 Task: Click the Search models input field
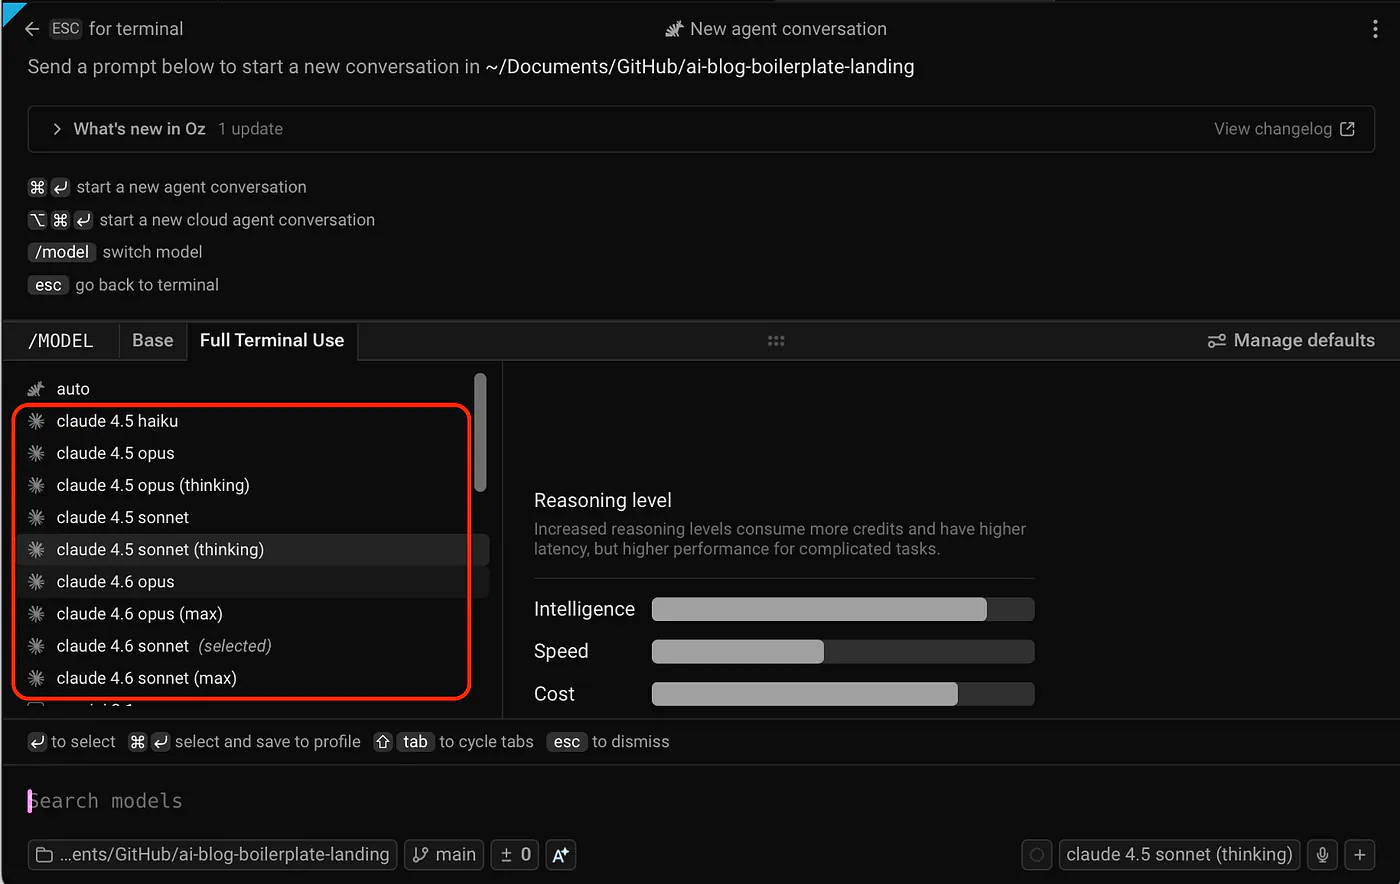pos(700,801)
